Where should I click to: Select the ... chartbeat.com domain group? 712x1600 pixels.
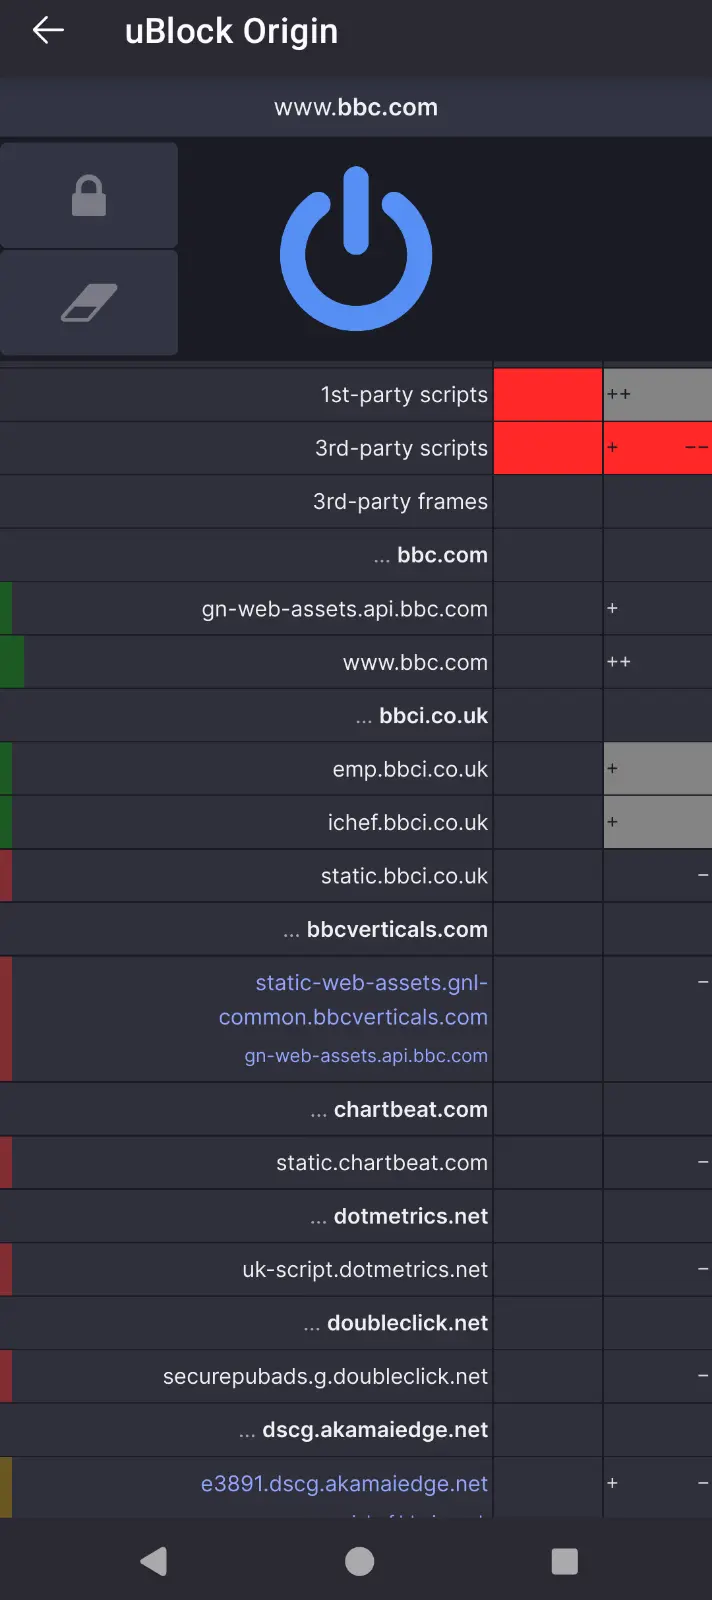[x=246, y=1110]
